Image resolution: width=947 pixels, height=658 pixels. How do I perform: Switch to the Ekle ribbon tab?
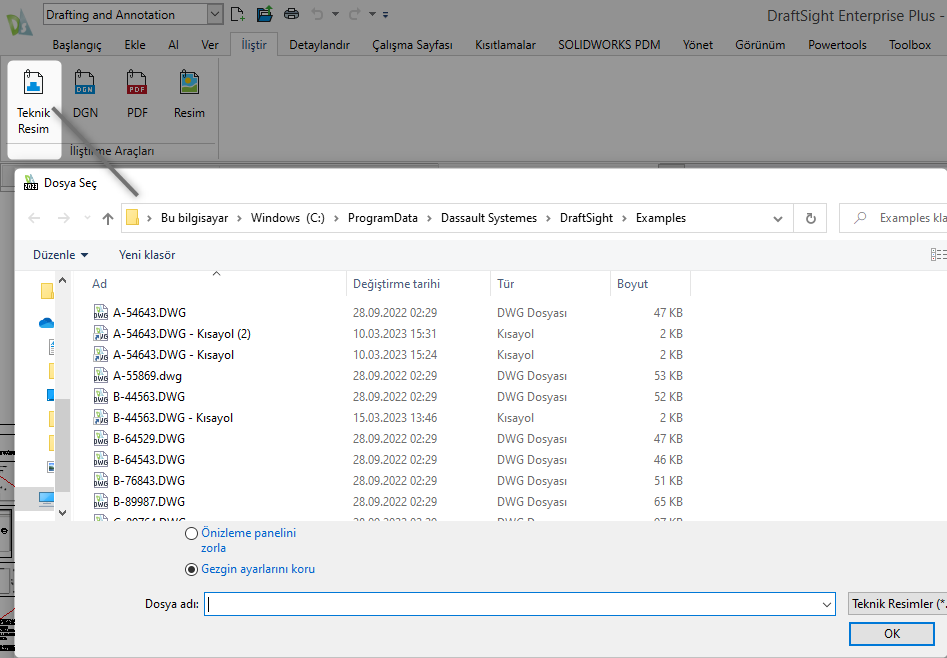pyautogui.click(x=135, y=45)
